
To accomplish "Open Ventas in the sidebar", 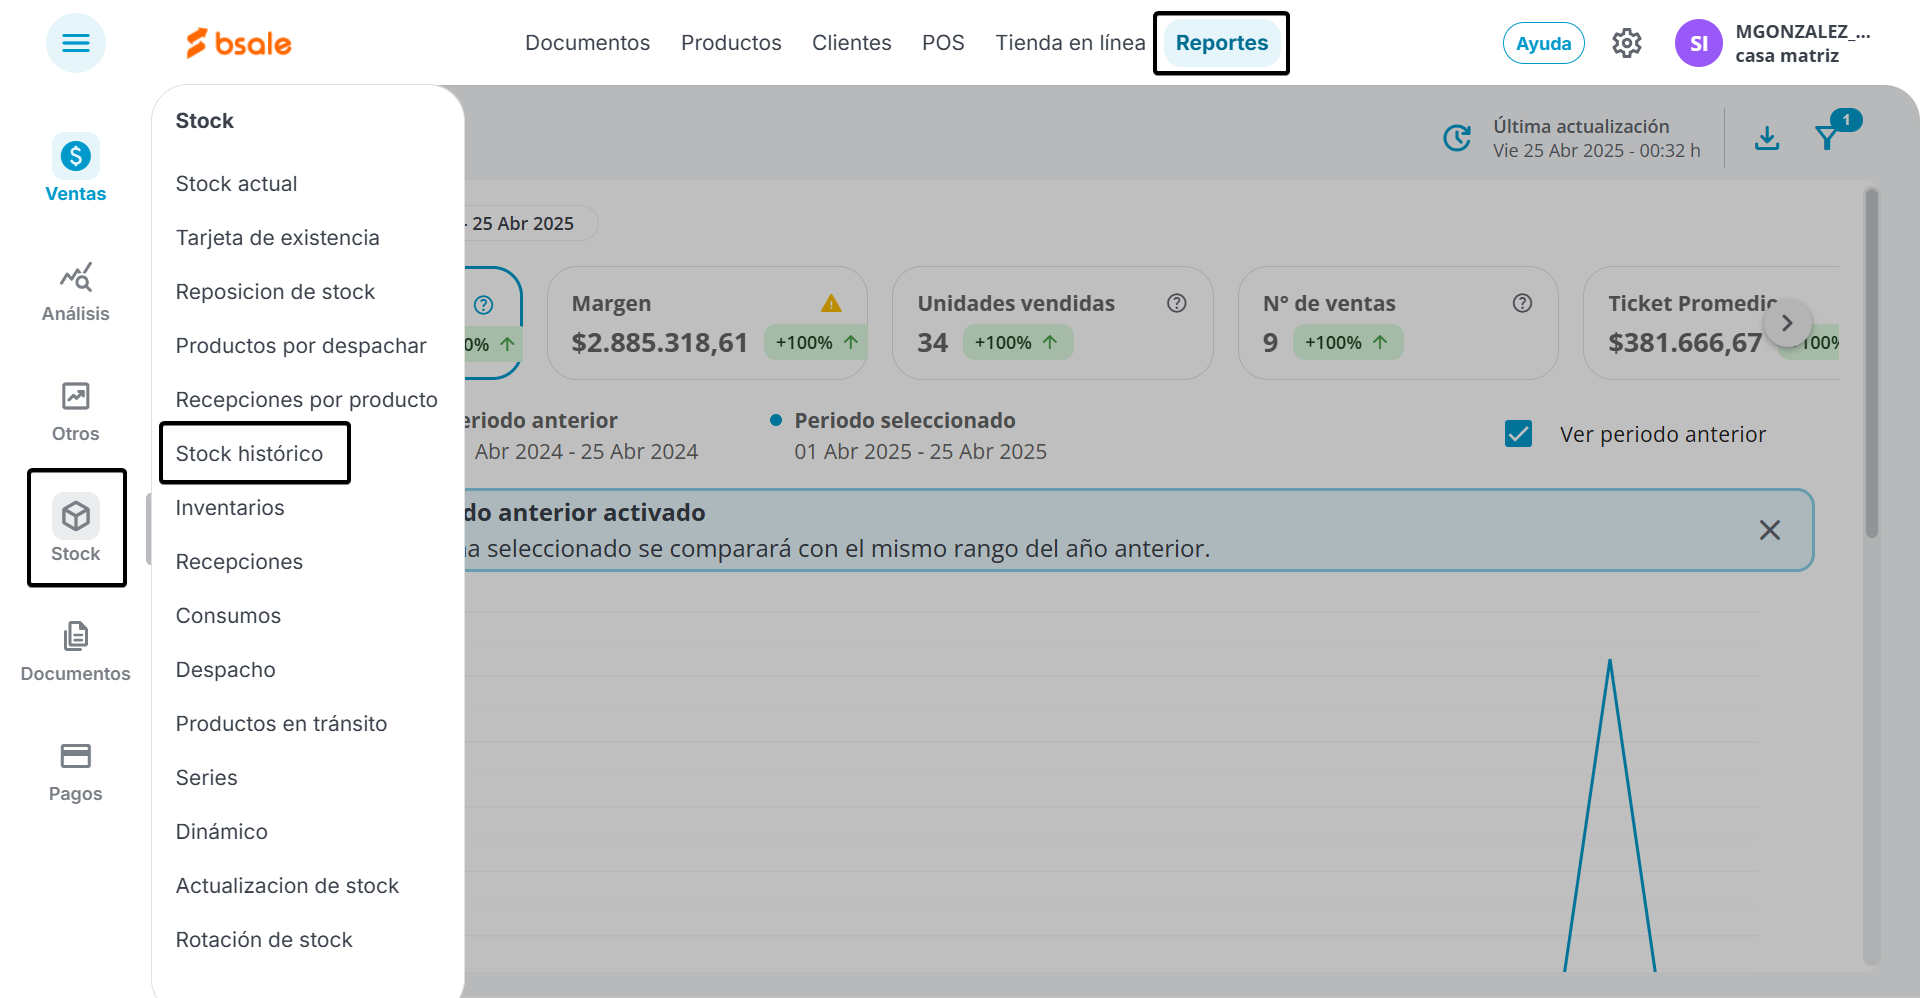I will (x=76, y=168).
